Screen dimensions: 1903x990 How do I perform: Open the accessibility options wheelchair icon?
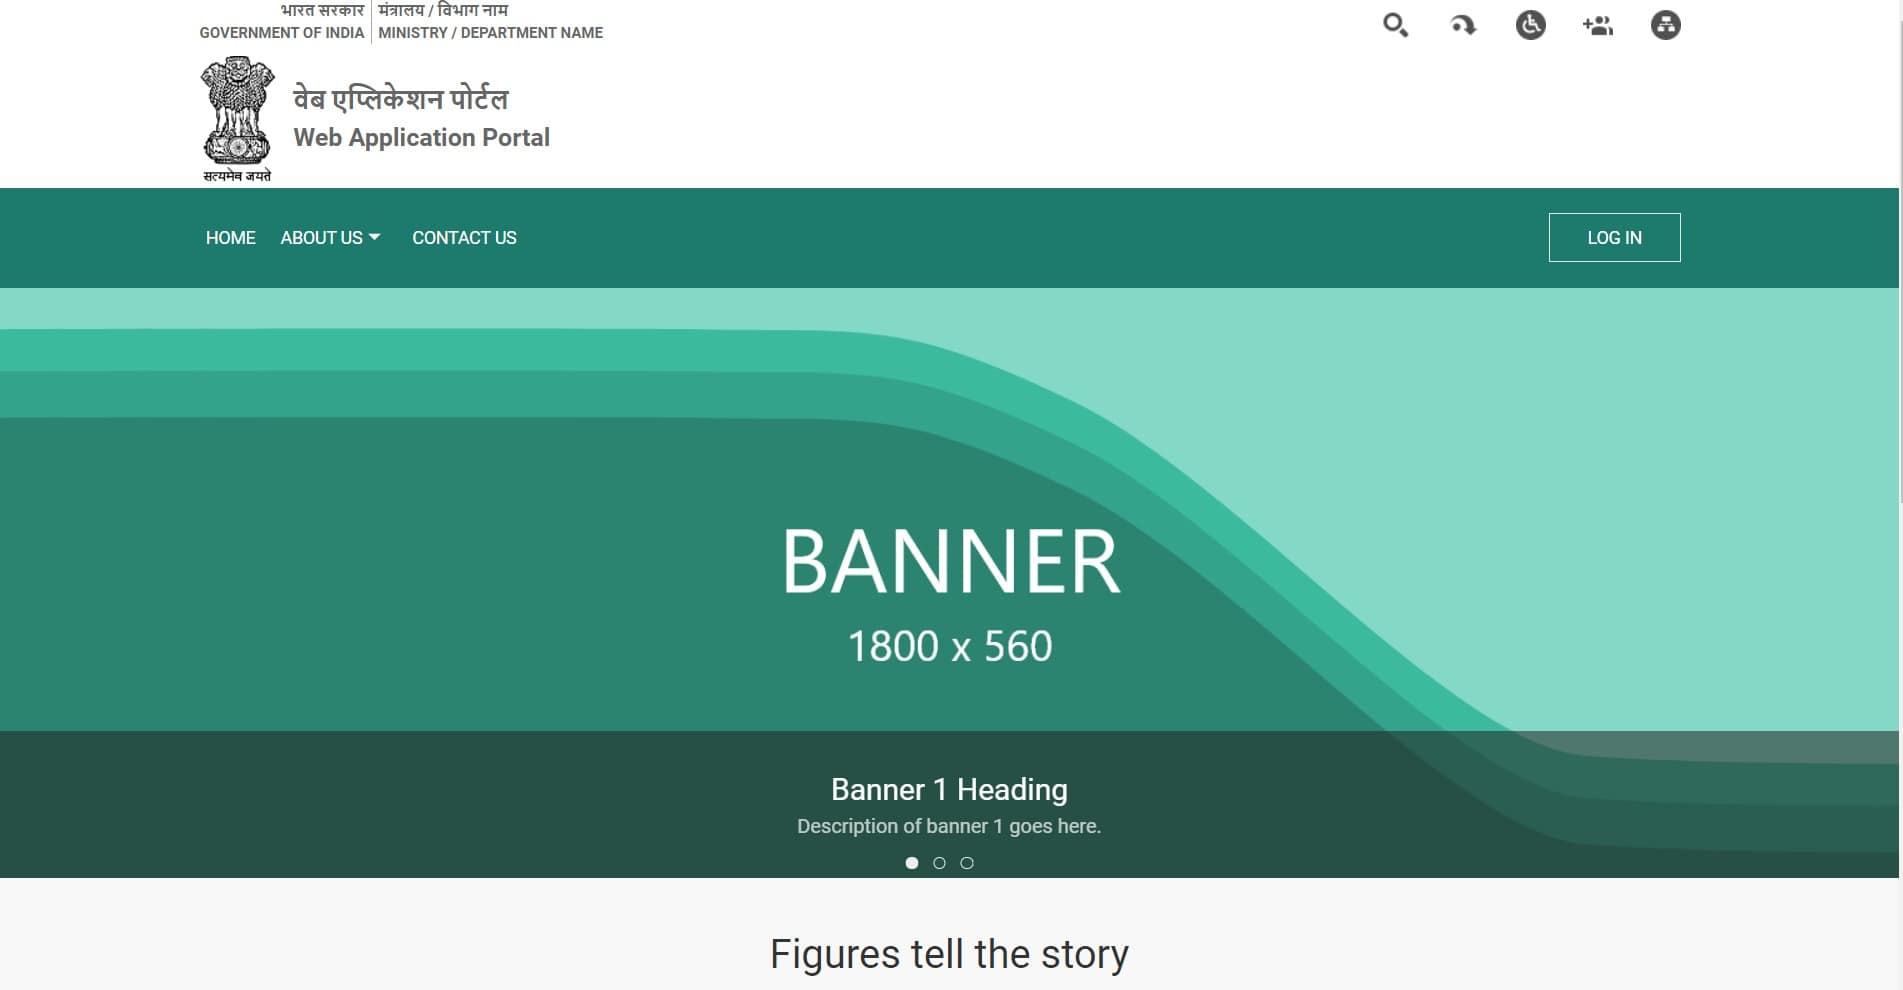click(x=1530, y=25)
